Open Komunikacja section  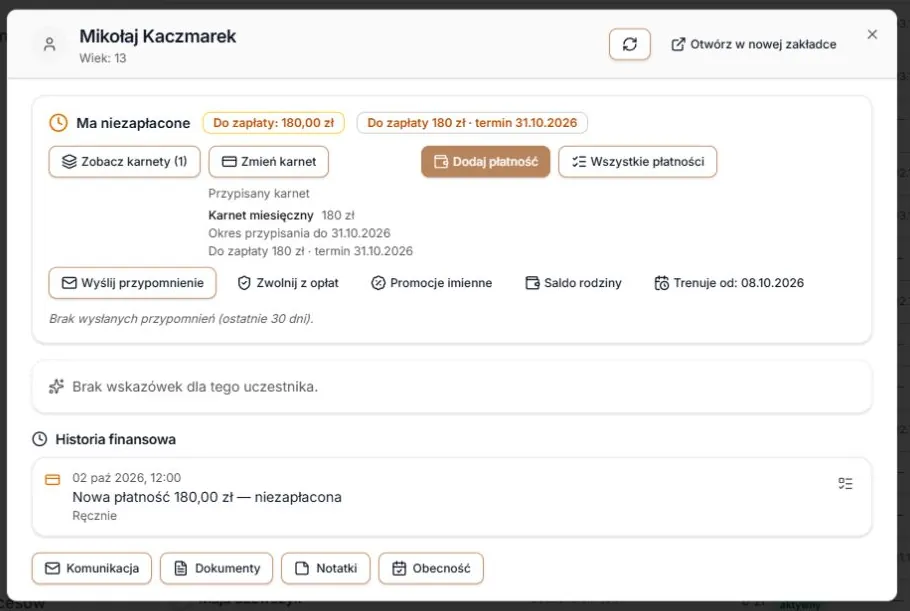pyautogui.click(x=92, y=568)
